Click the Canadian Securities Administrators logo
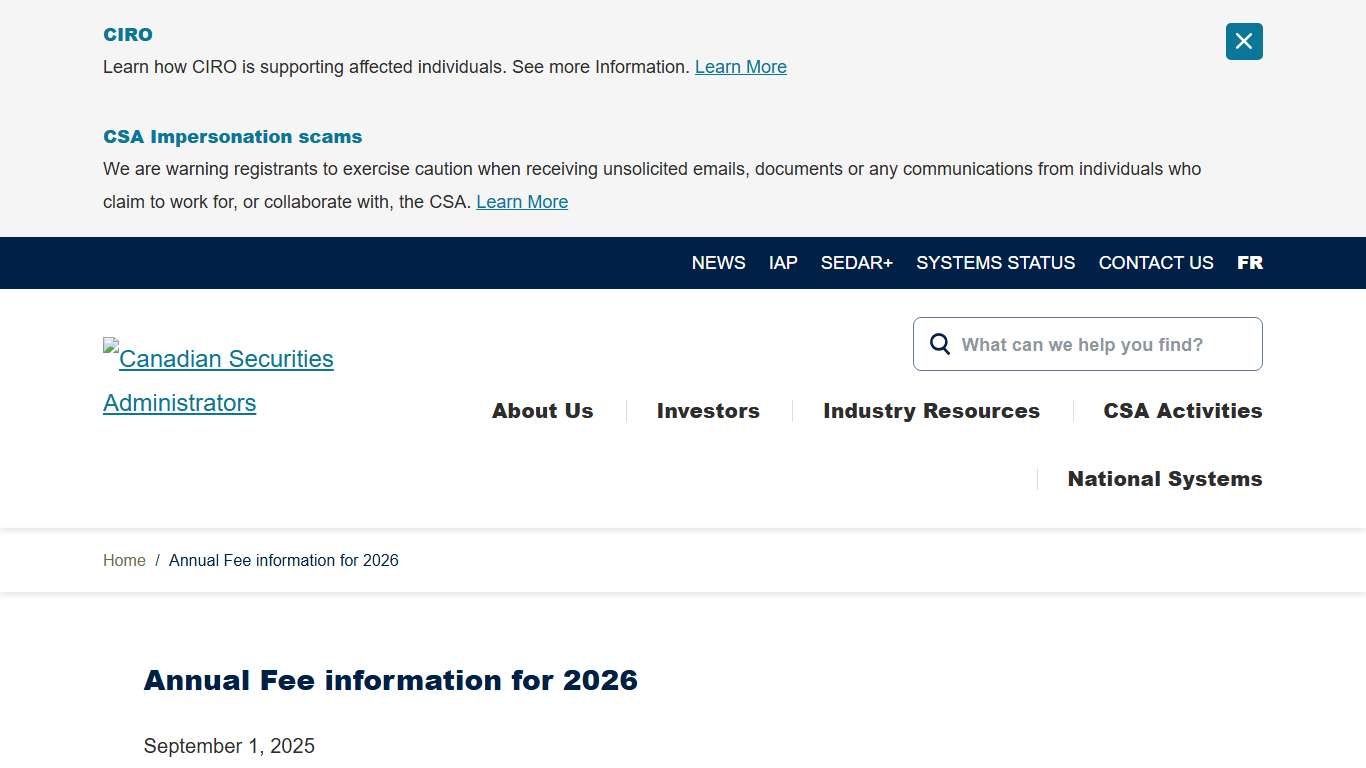The width and height of the screenshot is (1366, 768). tap(218, 380)
